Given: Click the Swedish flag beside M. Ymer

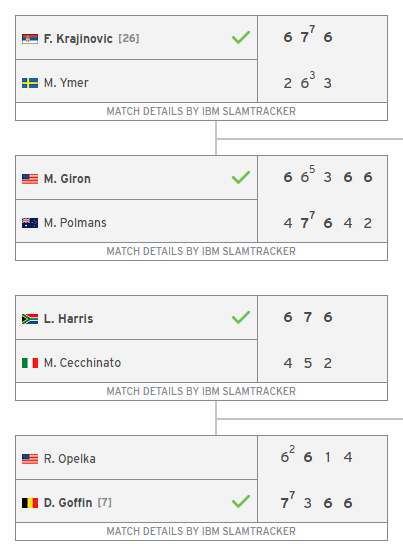Looking at the screenshot, I should click(x=30, y=83).
